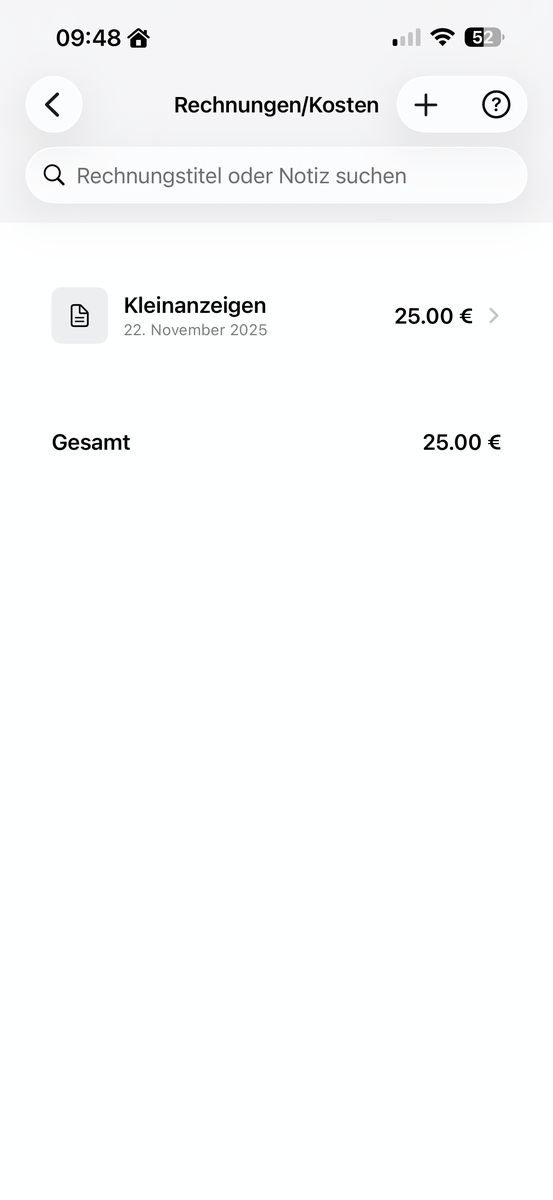Tap the battery indicator showing 52
The image size is (553, 1200).
coord(484,37)
